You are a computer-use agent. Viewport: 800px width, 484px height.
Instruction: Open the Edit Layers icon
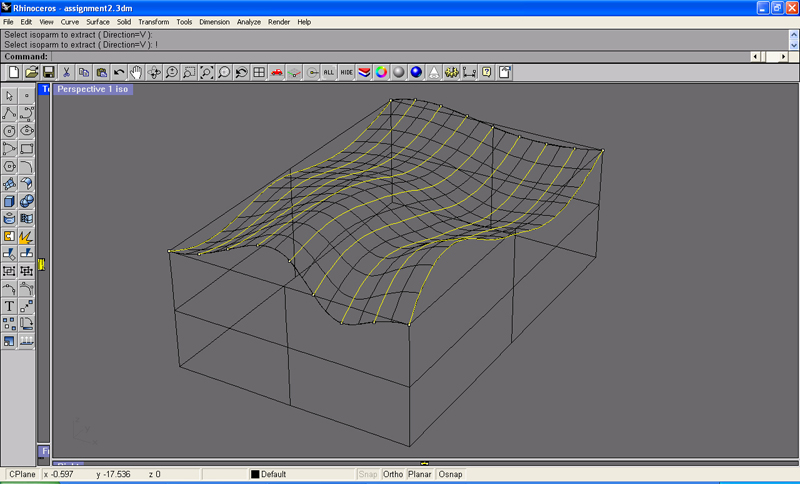point(364,72)
